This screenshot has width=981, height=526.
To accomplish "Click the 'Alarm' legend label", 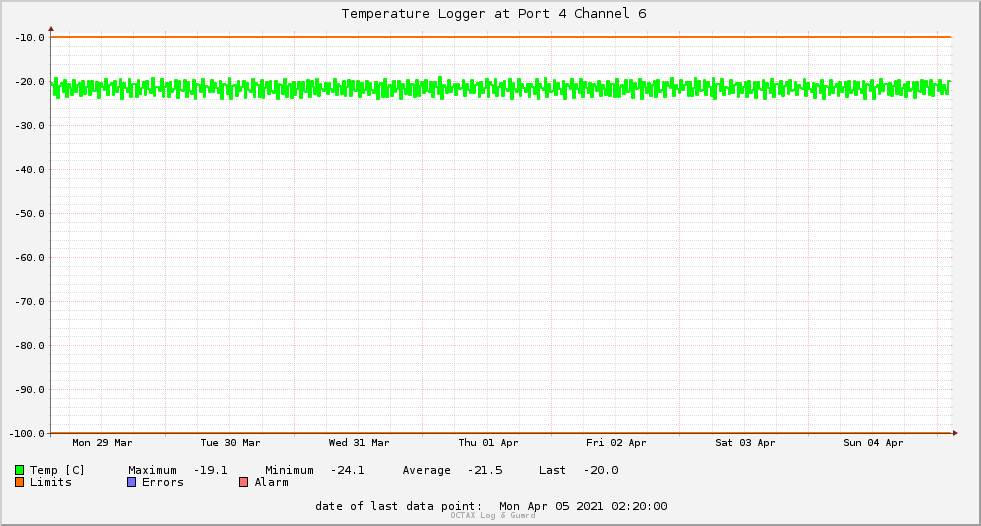I will pyautogui.click(x=272, y=482).
